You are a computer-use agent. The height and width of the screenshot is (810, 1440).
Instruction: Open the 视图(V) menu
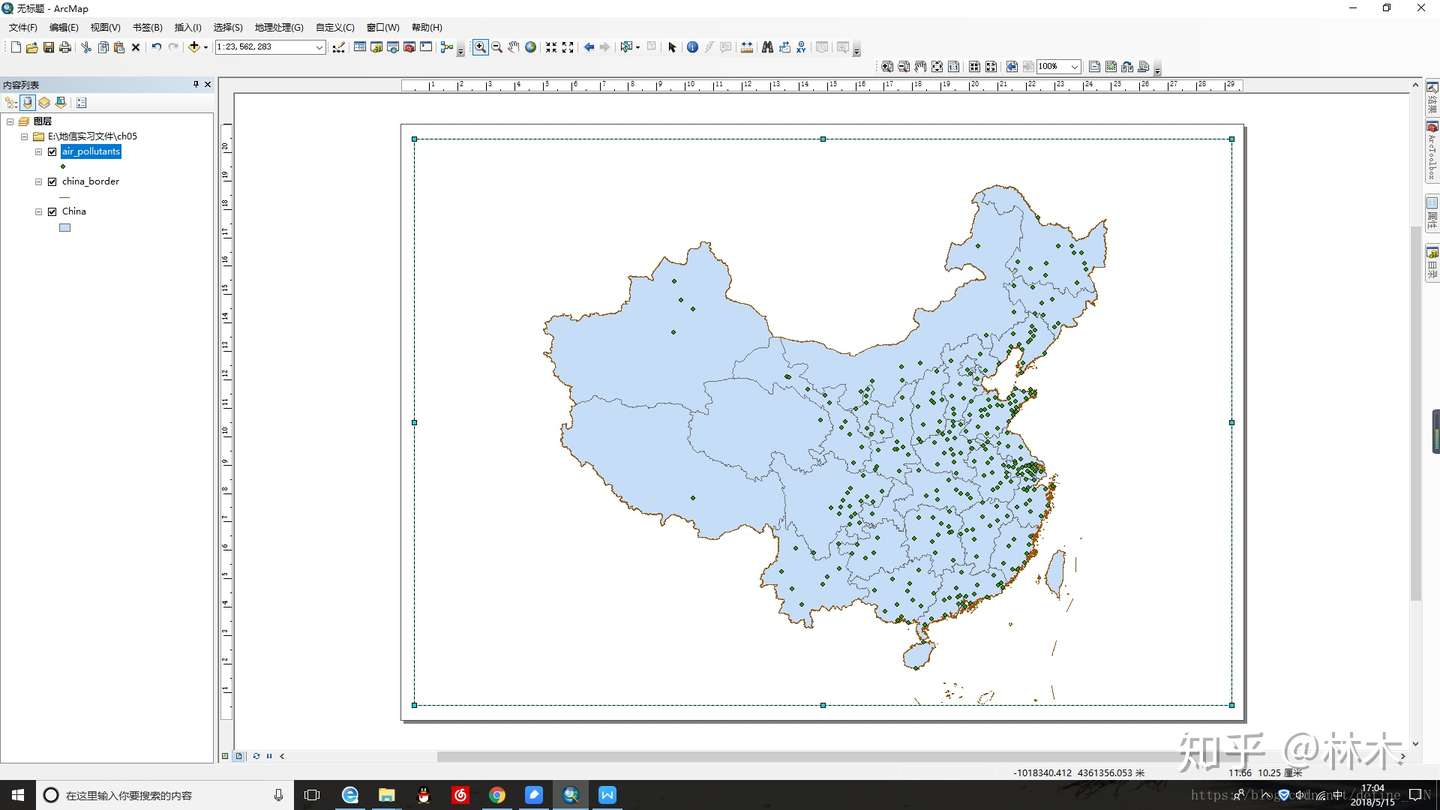(105, 28)
